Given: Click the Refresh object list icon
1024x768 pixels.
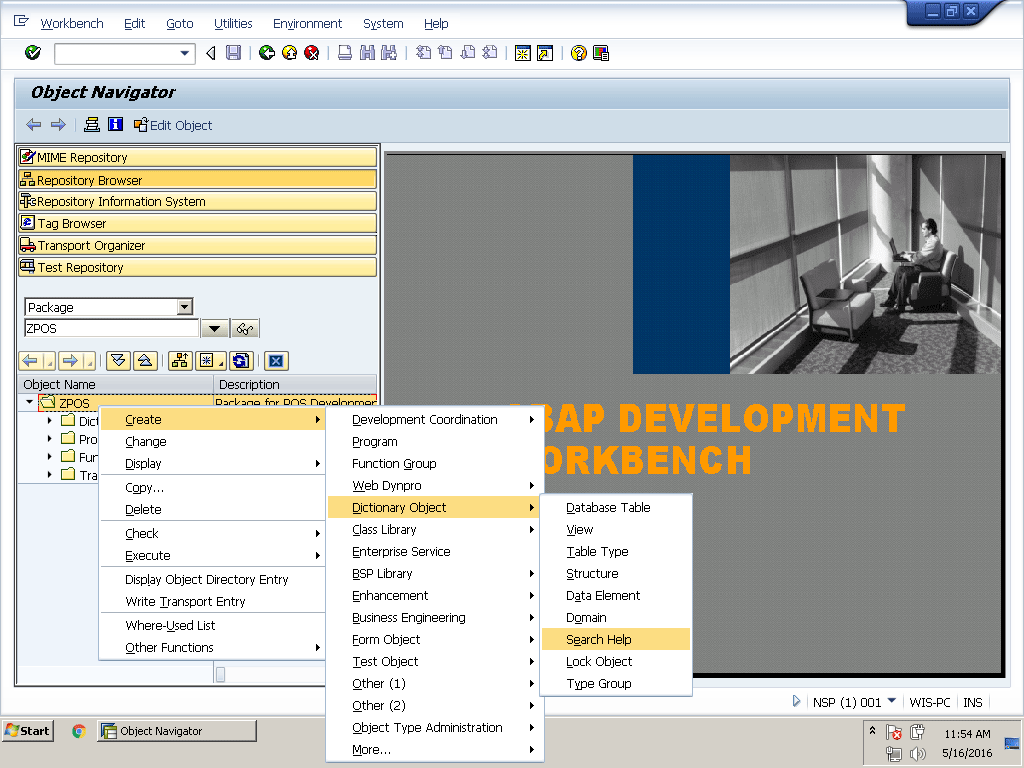Looking at the screenshot, I should 240,361.
